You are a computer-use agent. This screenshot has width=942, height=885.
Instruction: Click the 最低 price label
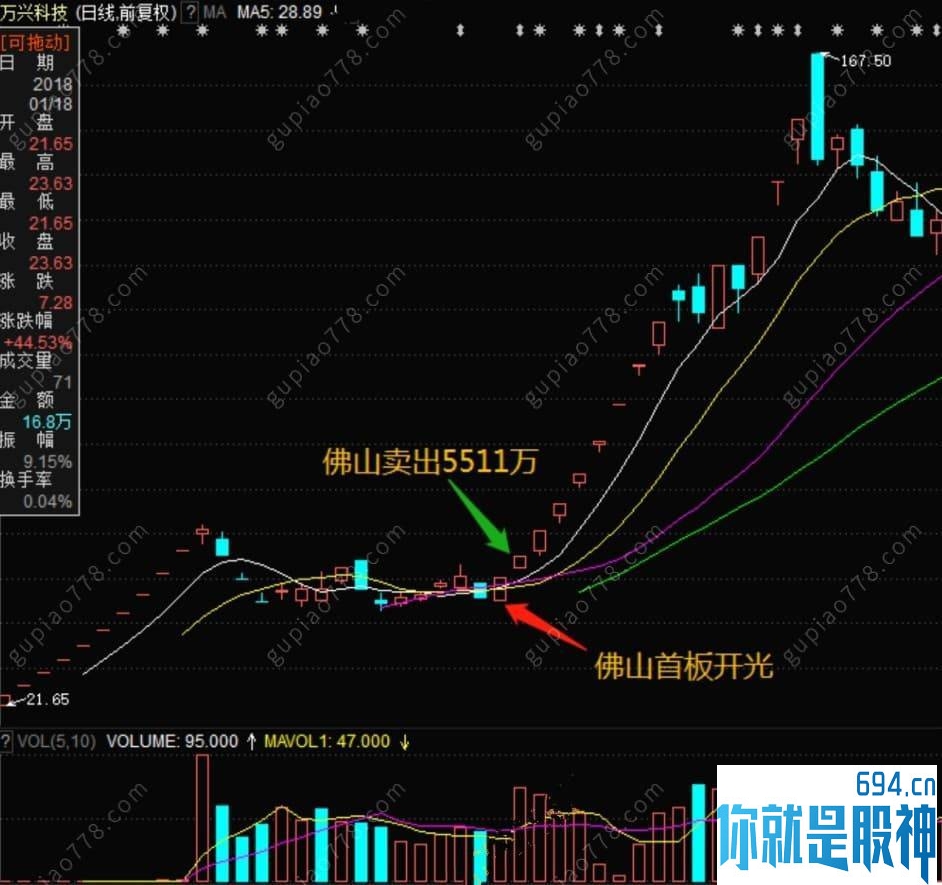click(x=27, y=202)
